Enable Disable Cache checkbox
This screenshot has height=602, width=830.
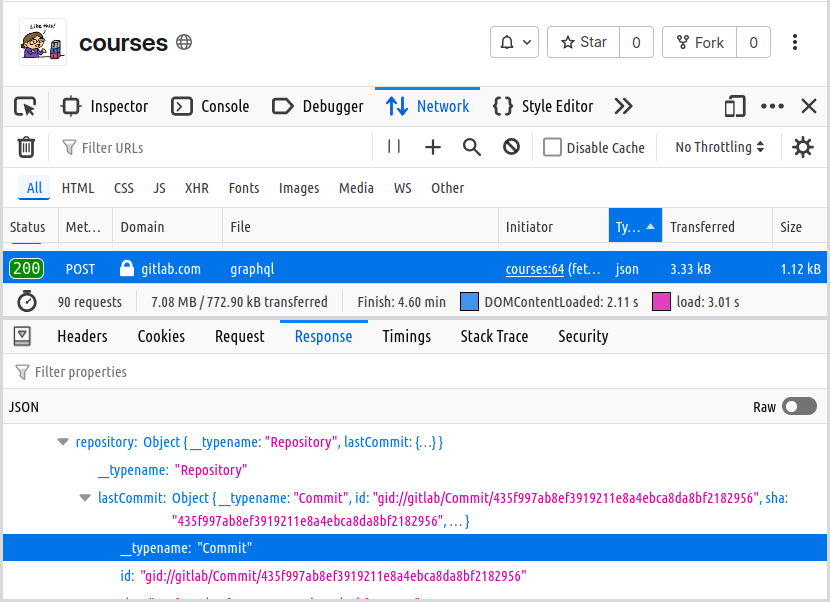pyautogui.click(x=552, y=147)
